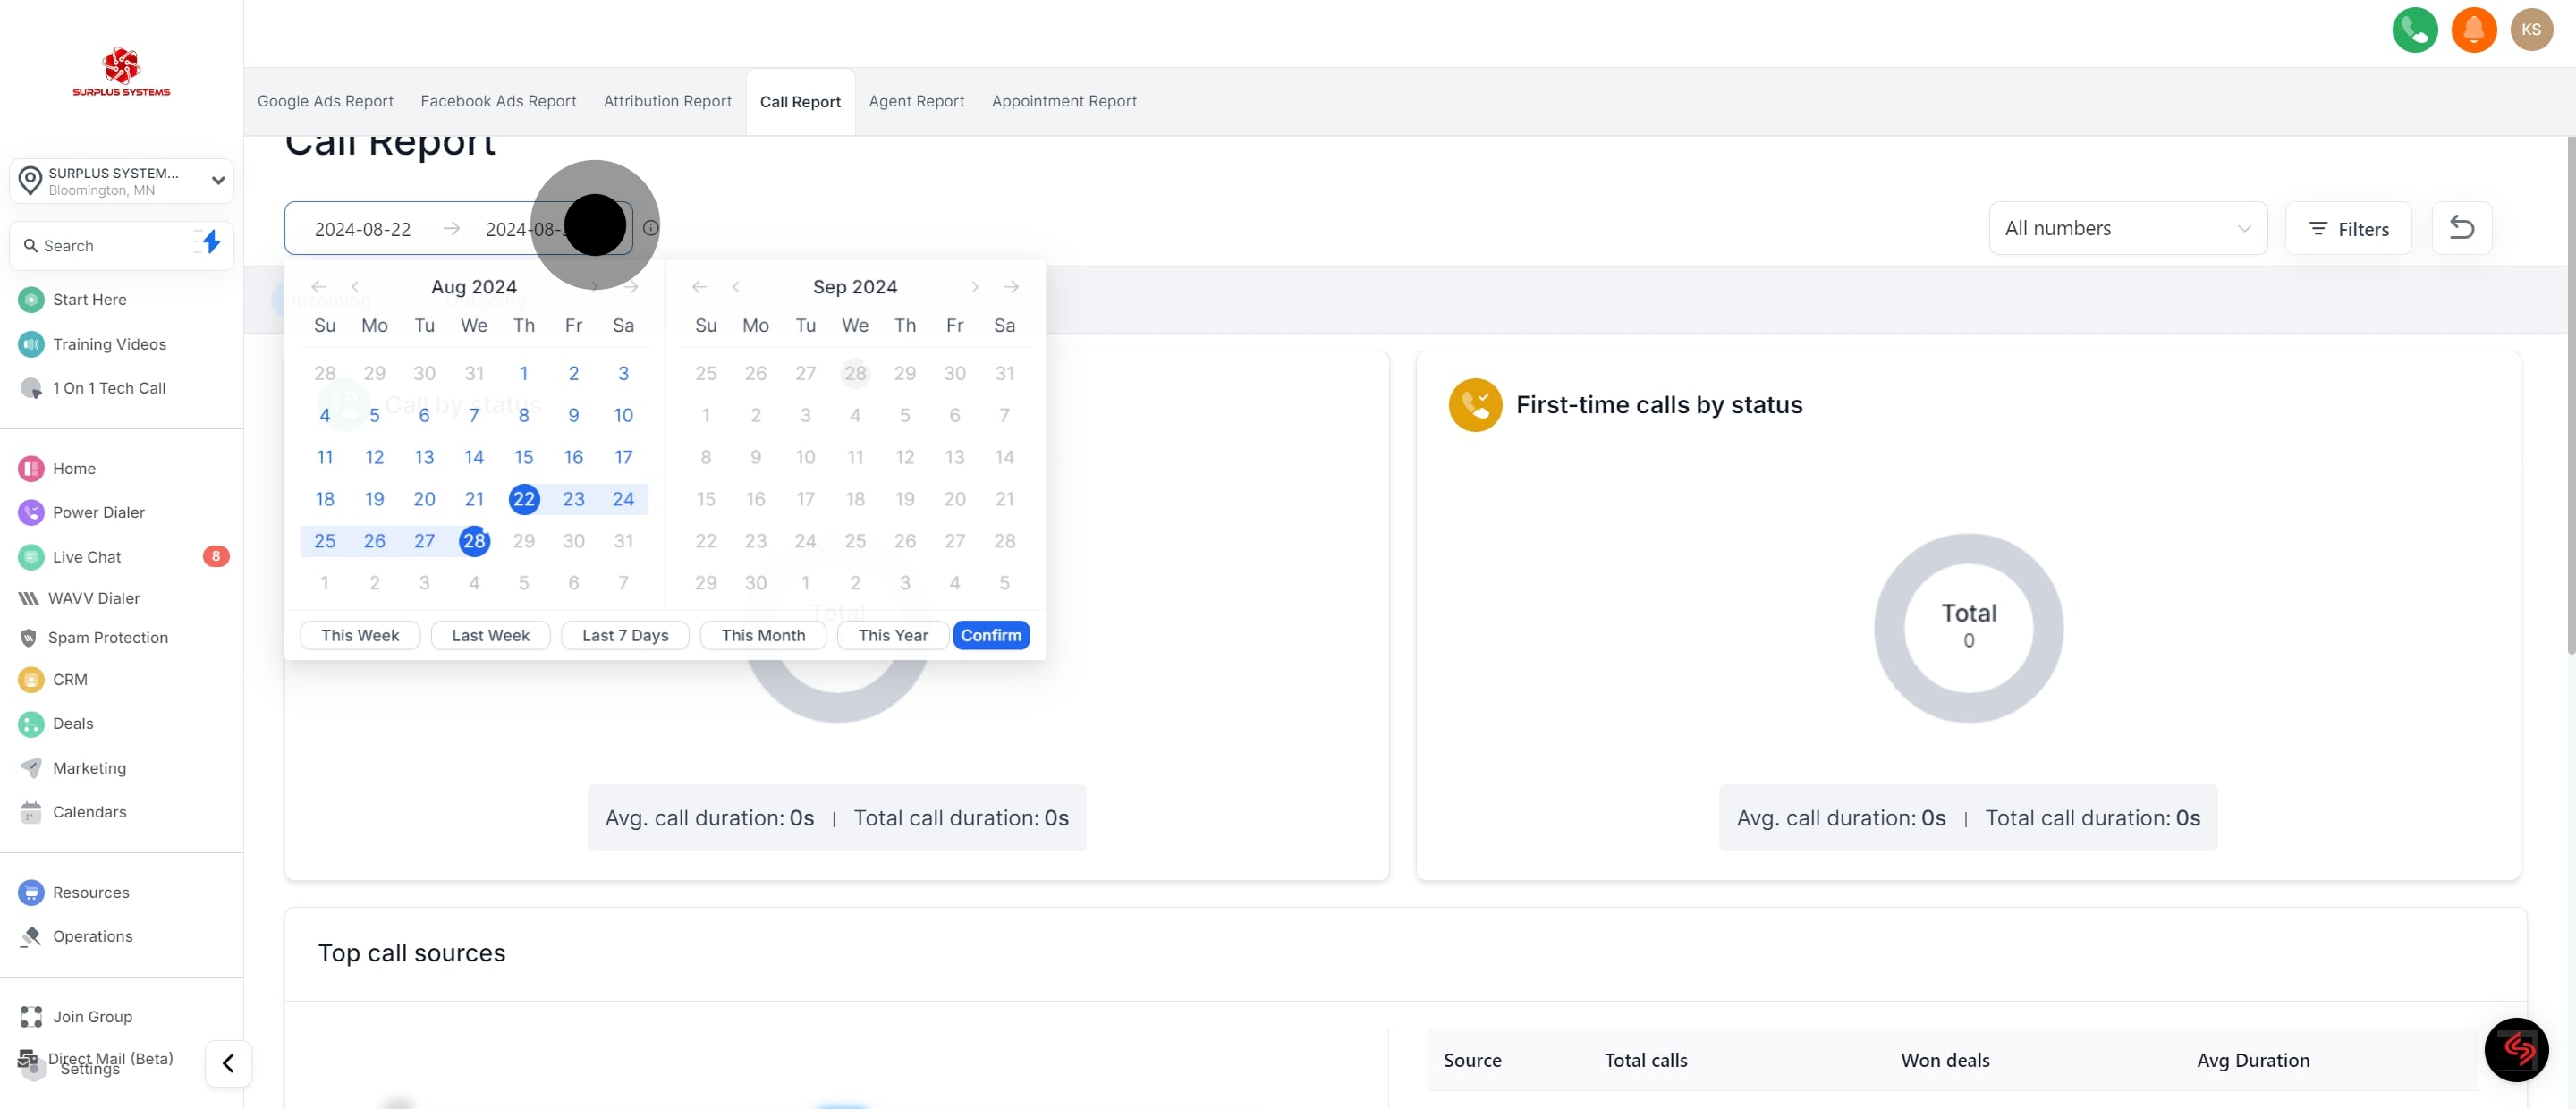2576x1109 pixels.
Task: Click the start date input field
Action: pos(363,229)
